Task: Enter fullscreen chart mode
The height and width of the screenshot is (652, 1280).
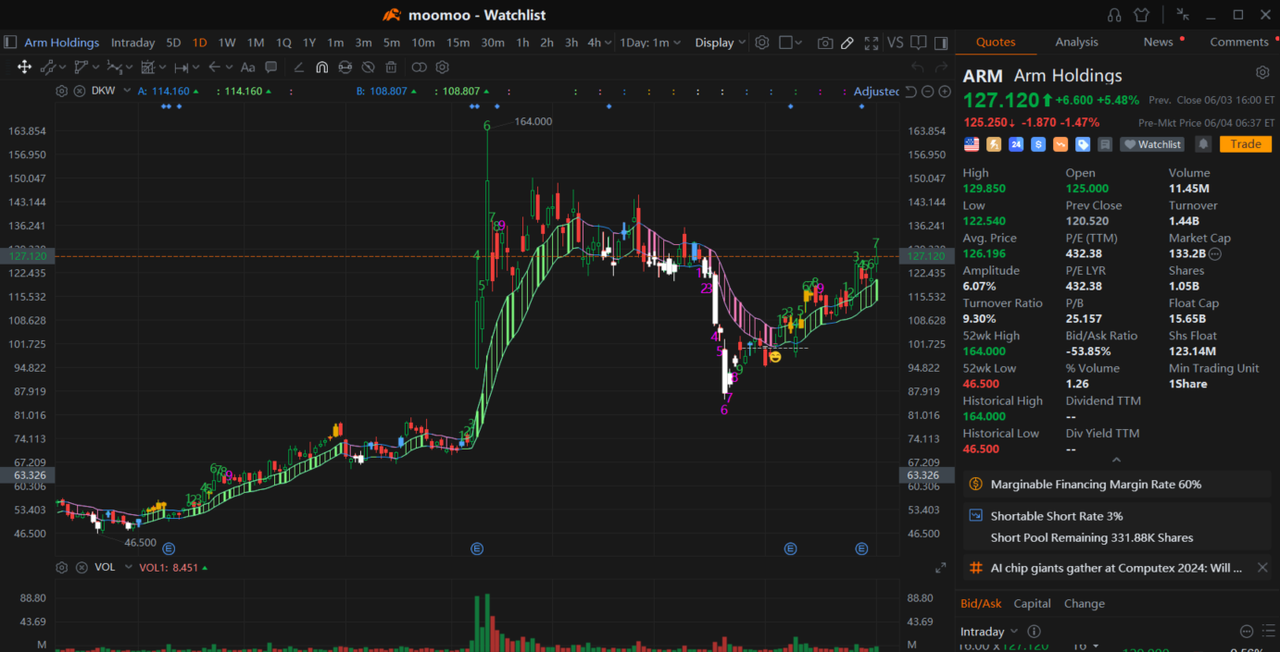Action: point(872,43)
